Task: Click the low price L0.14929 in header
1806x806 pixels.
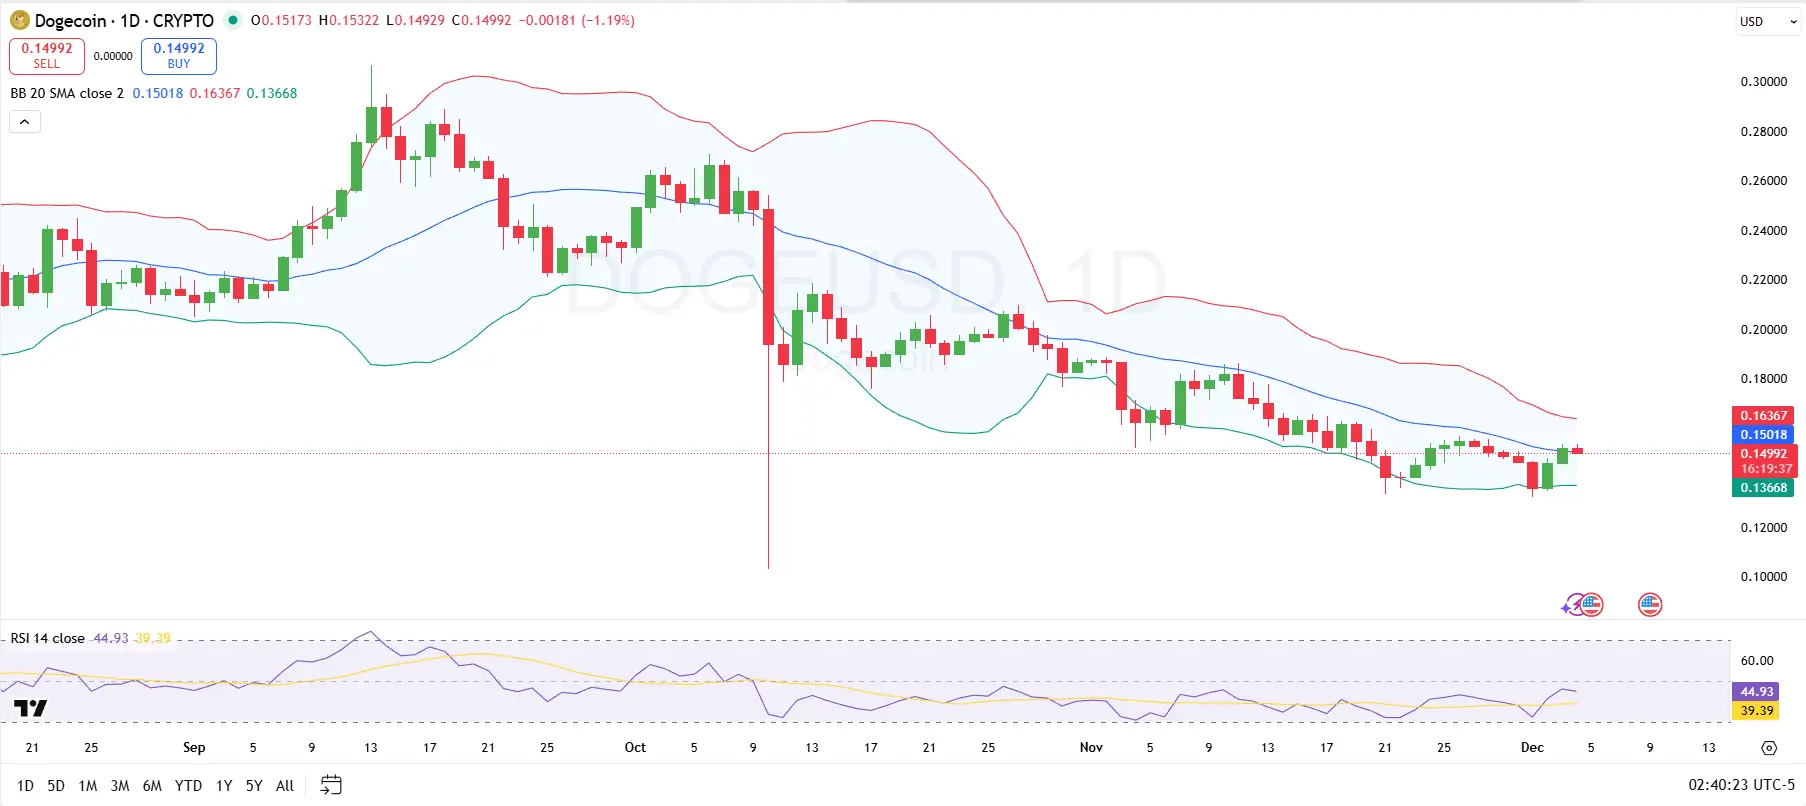Action: click(x=415, y=20)
